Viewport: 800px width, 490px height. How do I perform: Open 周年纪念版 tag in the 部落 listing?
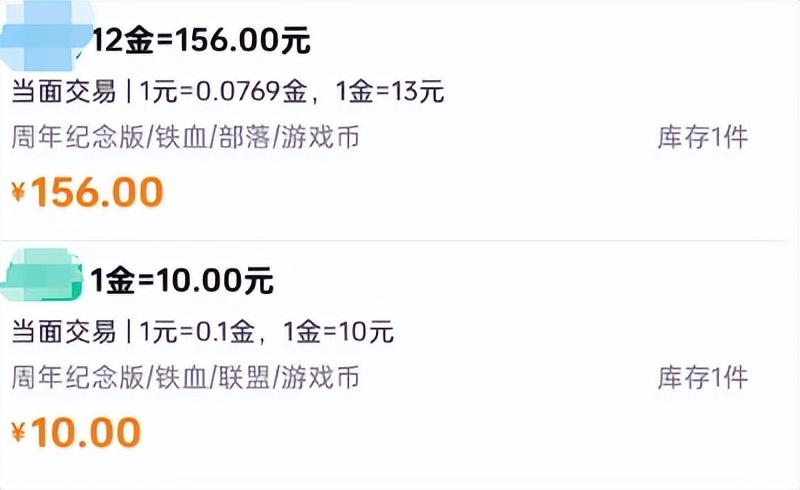(78, 136)
